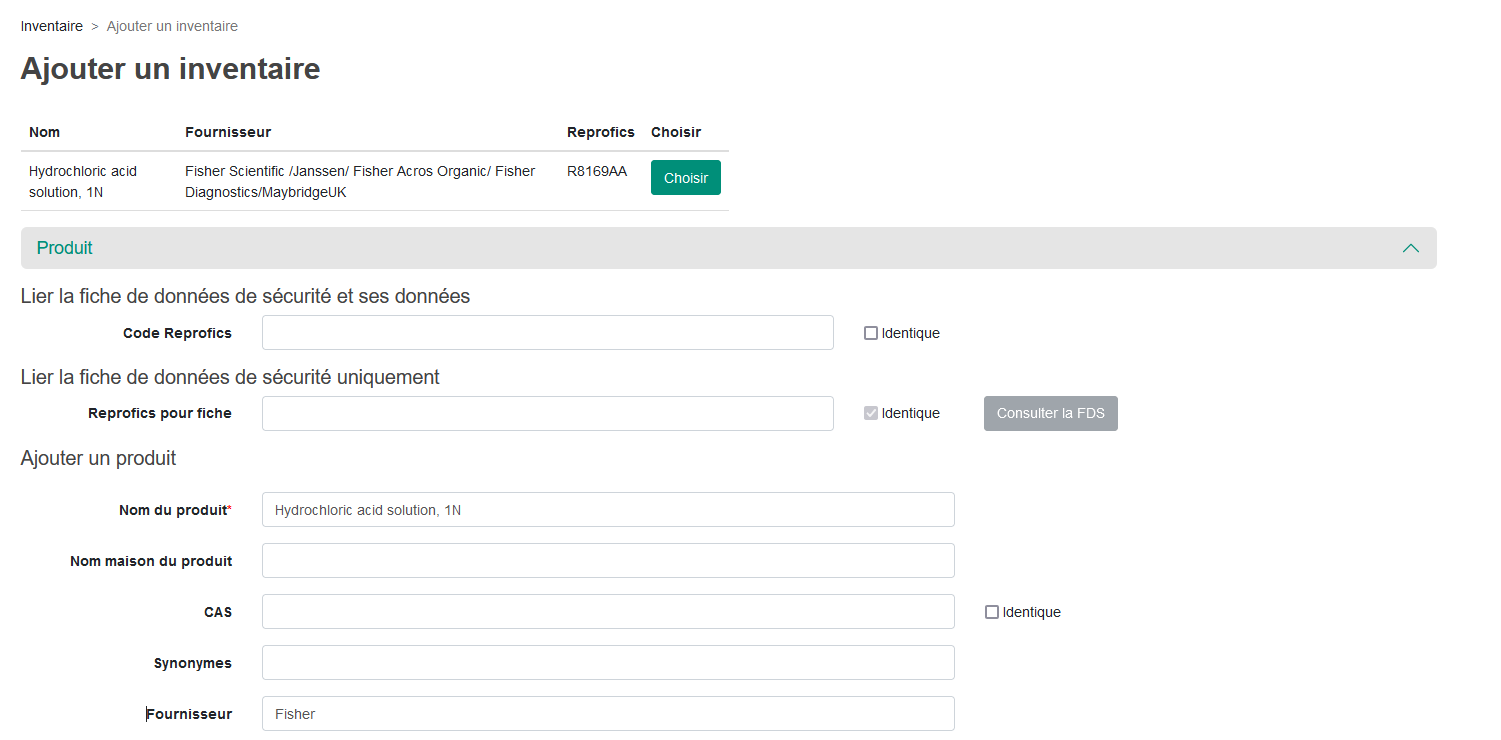Focus the Reprofics pour fiche field
The image size is (1501, 740).
pos(548,414)
